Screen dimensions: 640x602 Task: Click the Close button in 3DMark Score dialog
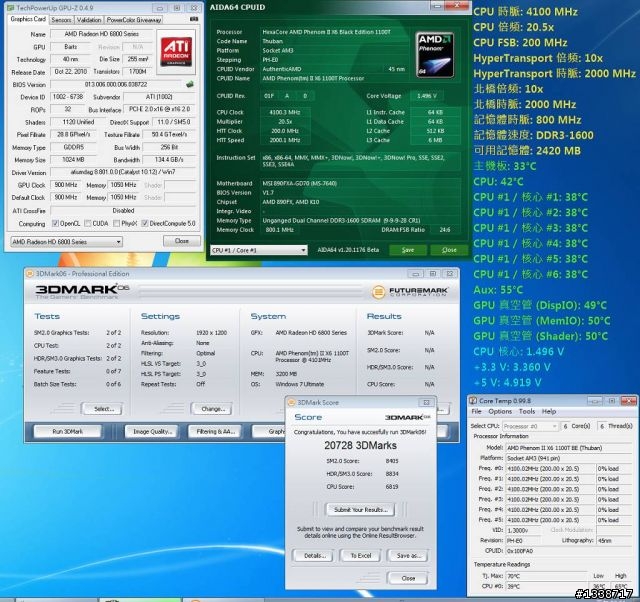click(x=408, y=578)
